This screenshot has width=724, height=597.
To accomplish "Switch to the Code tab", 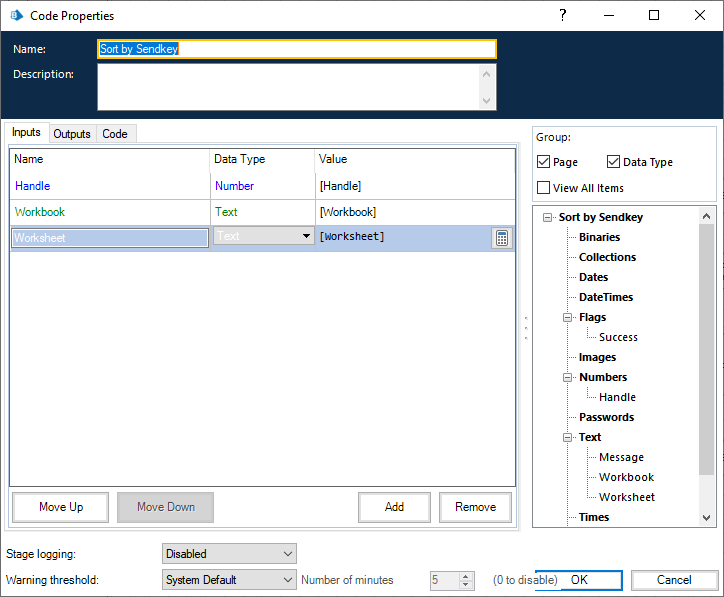I will pyautogui.click(x=115, y=134).
